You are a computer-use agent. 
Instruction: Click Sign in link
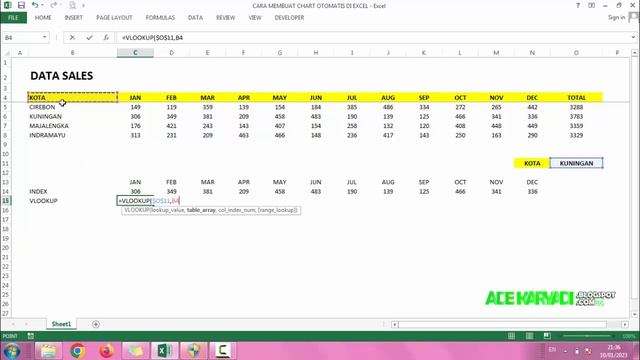(616, 18)
